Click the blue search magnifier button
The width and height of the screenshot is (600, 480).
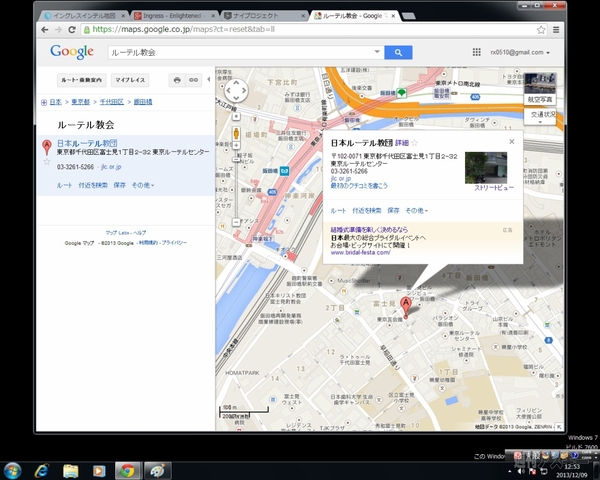pyautogui.click(x=398, y=52)
